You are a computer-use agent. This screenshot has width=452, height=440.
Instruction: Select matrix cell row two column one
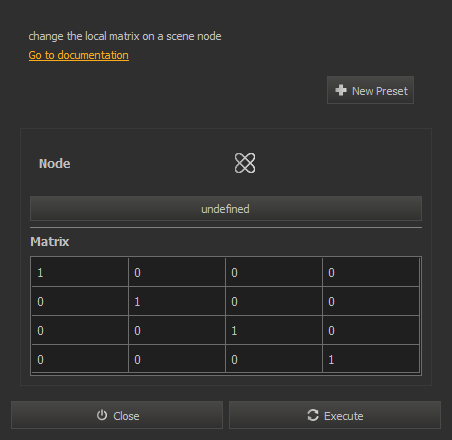80,301
